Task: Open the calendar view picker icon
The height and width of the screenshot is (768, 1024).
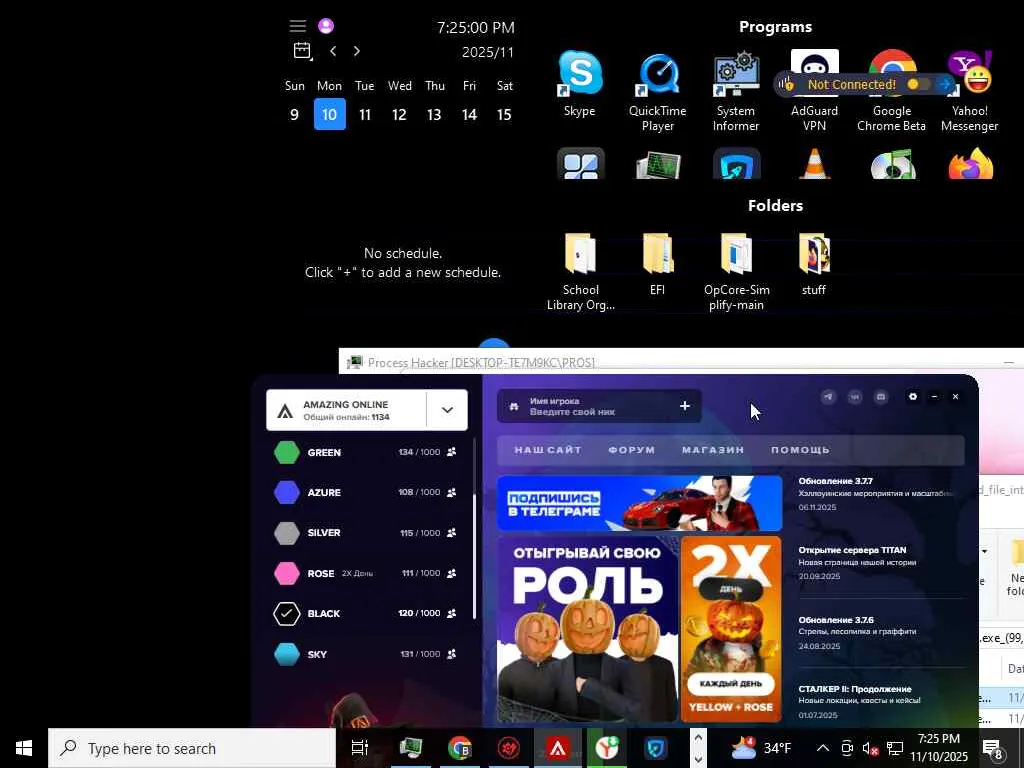Action: [302, 51]
